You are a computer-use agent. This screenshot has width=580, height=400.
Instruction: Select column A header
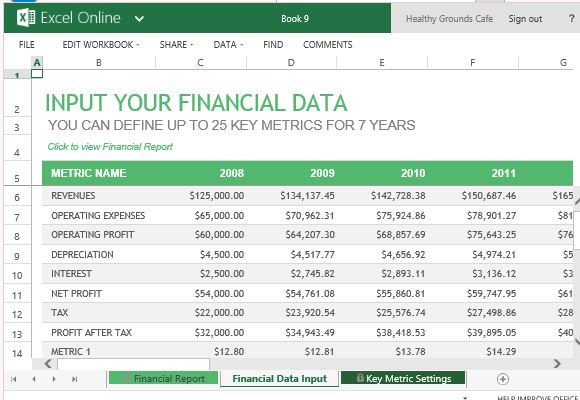[x=37, y=63]
